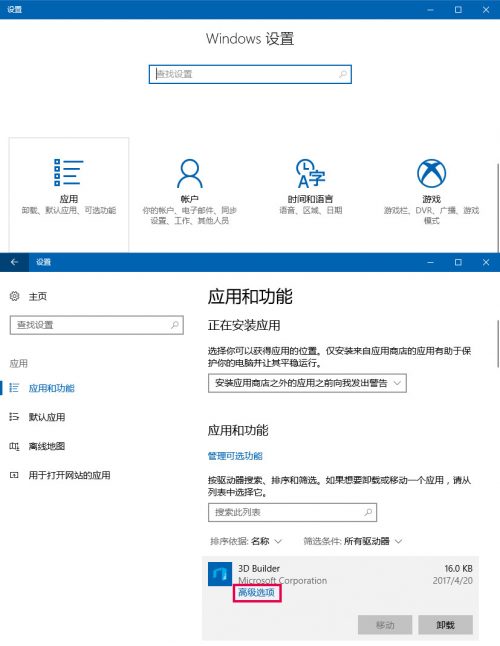
Task: Click the Microsoft Corporation publisher text
Action: click(283, 580)
